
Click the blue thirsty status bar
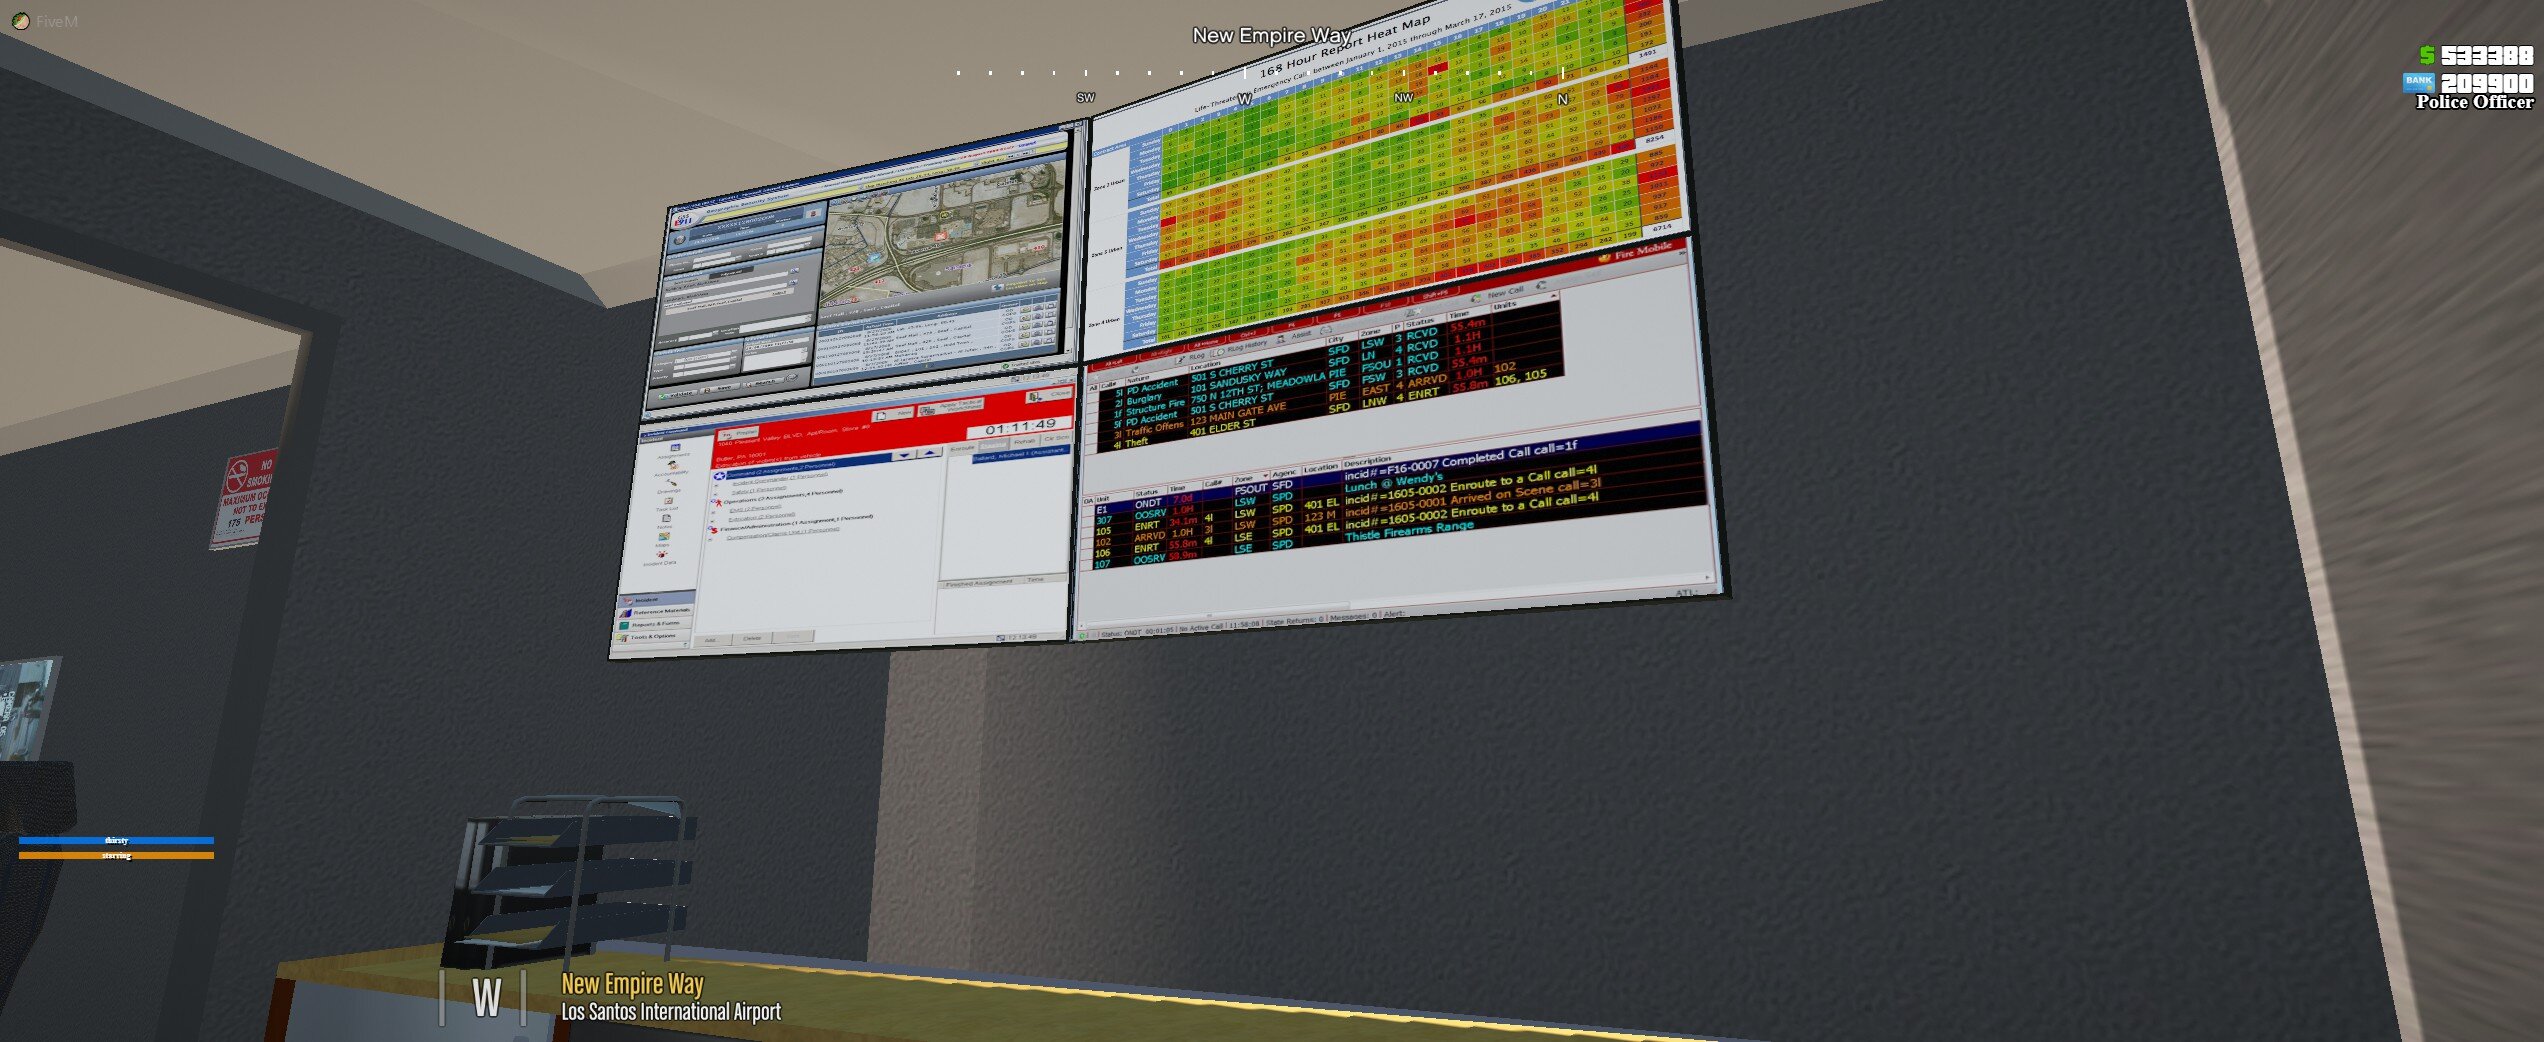[x=116, y=841]
